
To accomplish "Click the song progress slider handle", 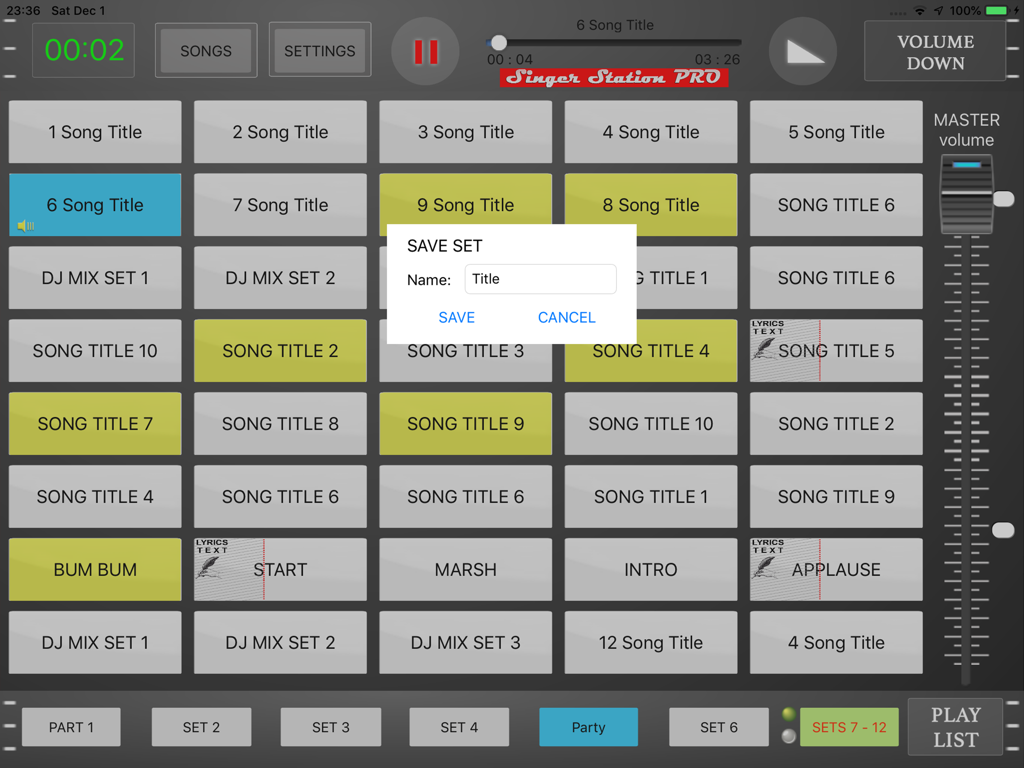I will coord(498,42).
